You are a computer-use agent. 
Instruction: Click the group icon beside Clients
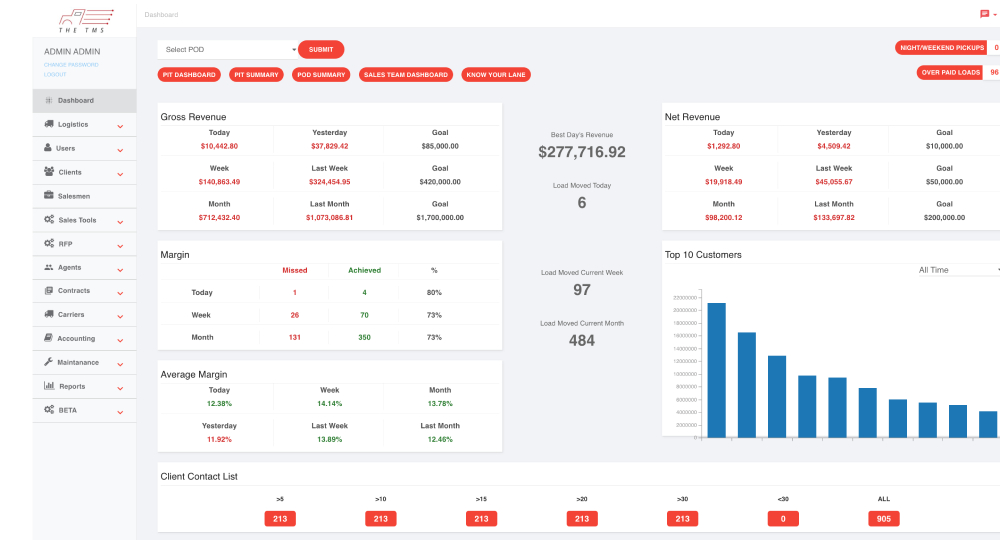tap(49, 172)
